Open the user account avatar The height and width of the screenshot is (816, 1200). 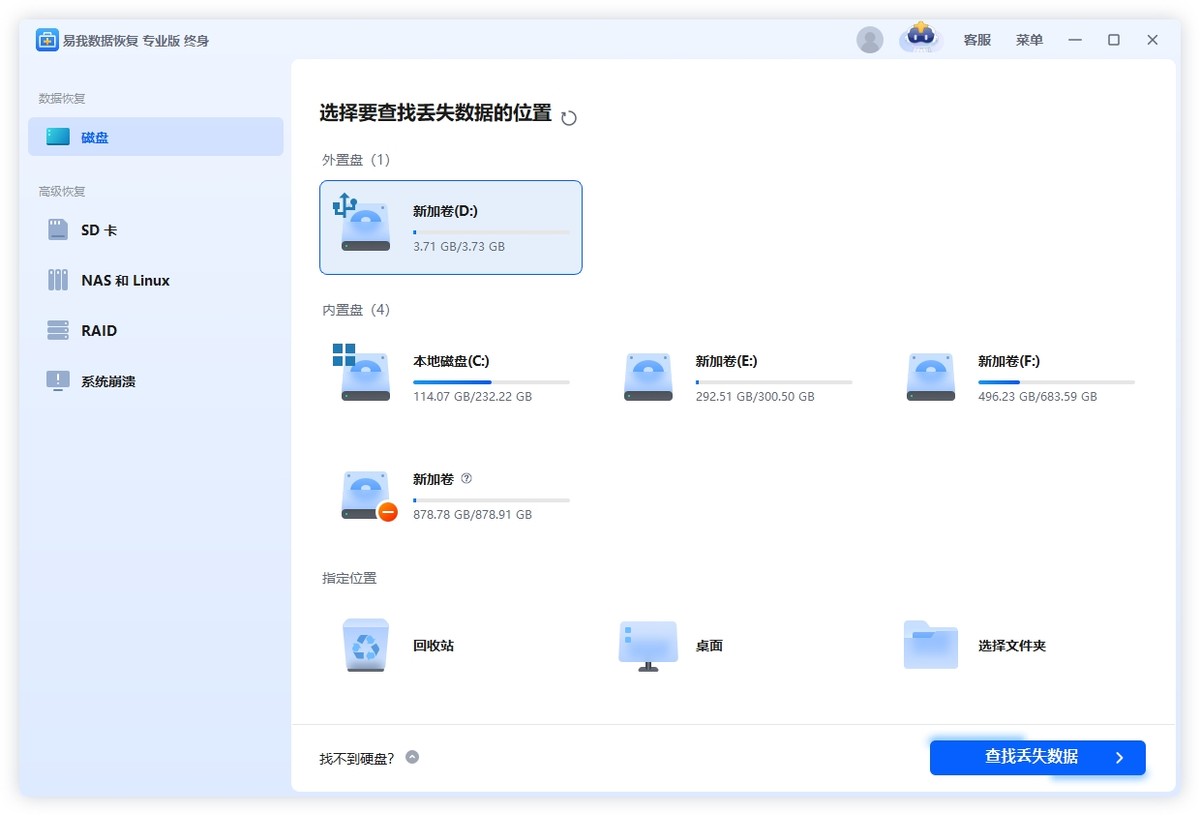[x=869, y=39]
